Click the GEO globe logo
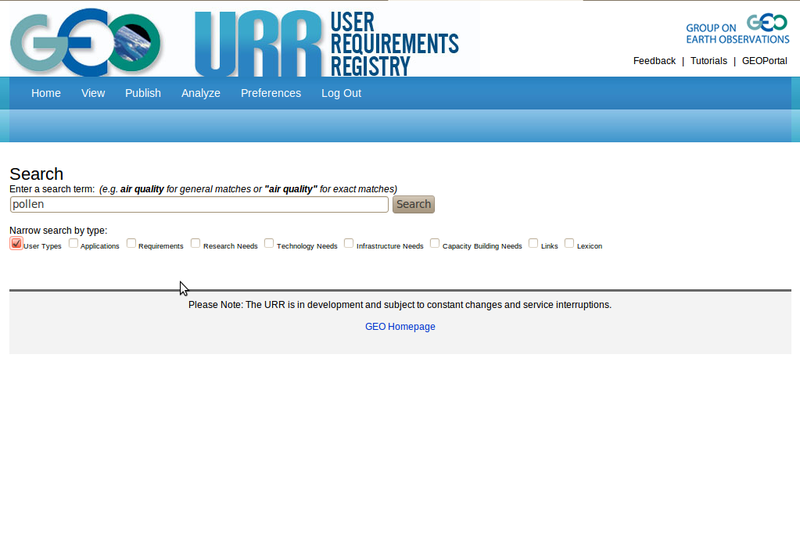800x548 pixels. (85, 40)
